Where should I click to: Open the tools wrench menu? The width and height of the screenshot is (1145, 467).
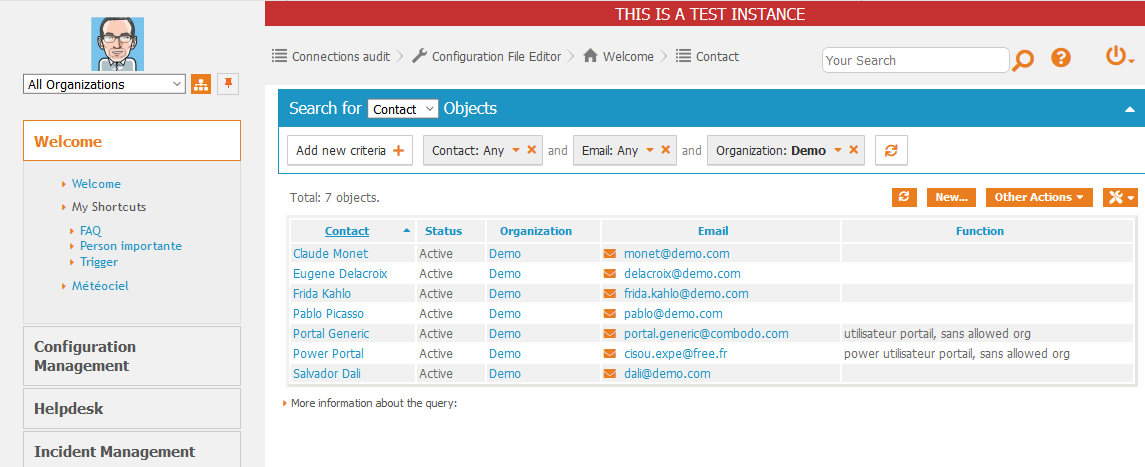(x=1119, y=198)
